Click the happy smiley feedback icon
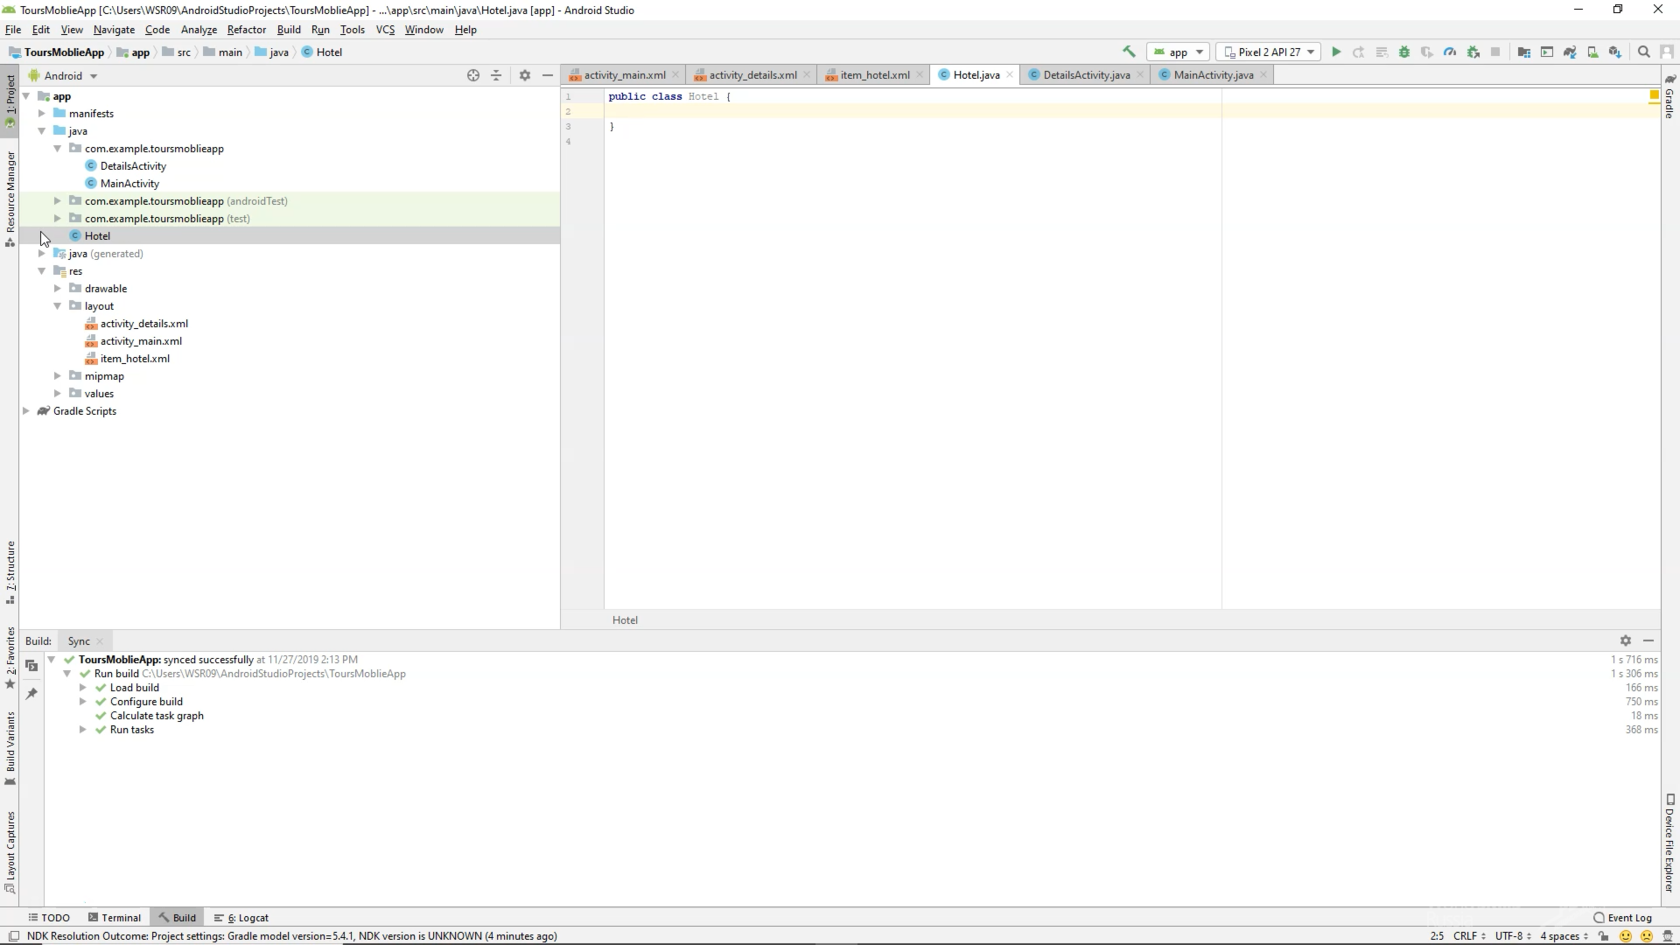Viewport: 1680px width, 945px height. pos(1626,936)
